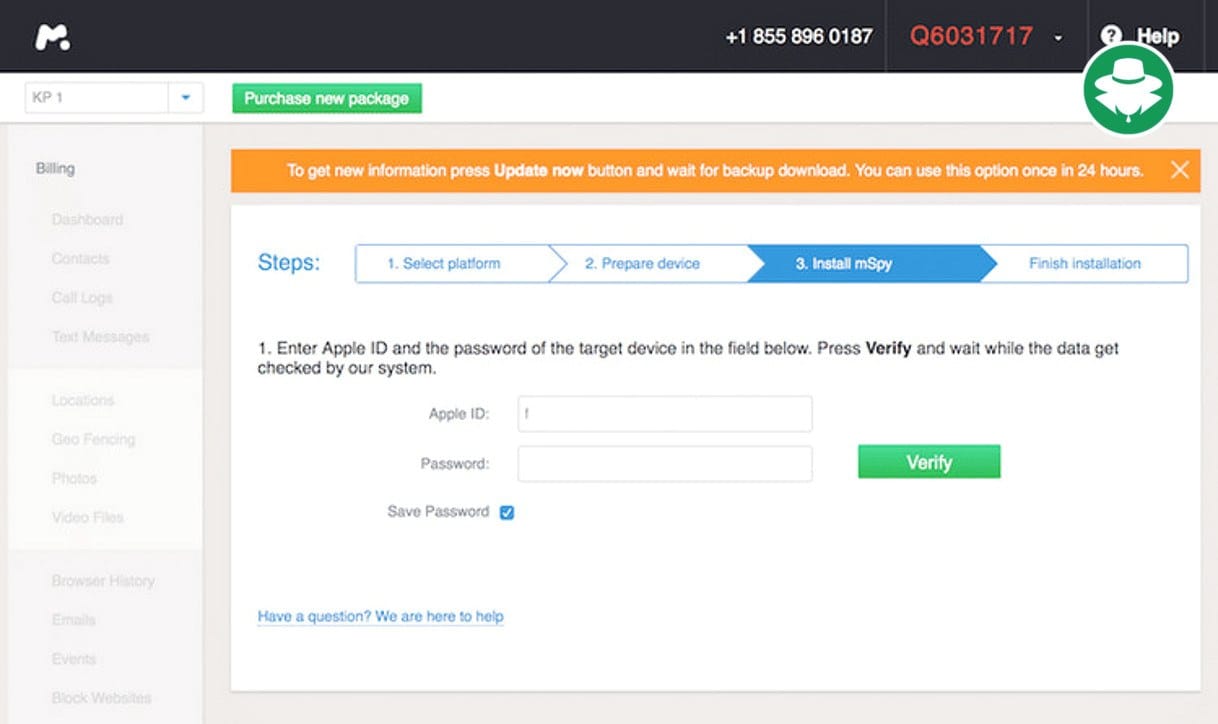Open "Have a question? We are here to help" link

380,616
